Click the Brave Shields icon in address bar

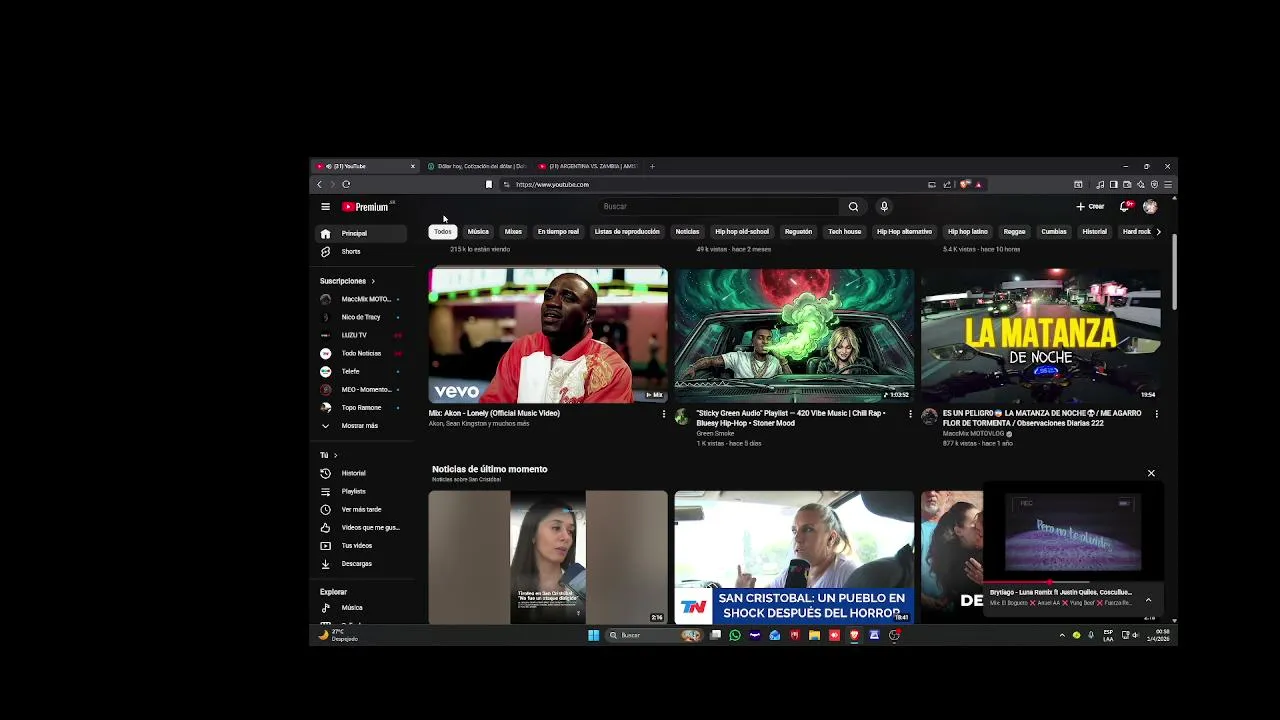[964, 184]
